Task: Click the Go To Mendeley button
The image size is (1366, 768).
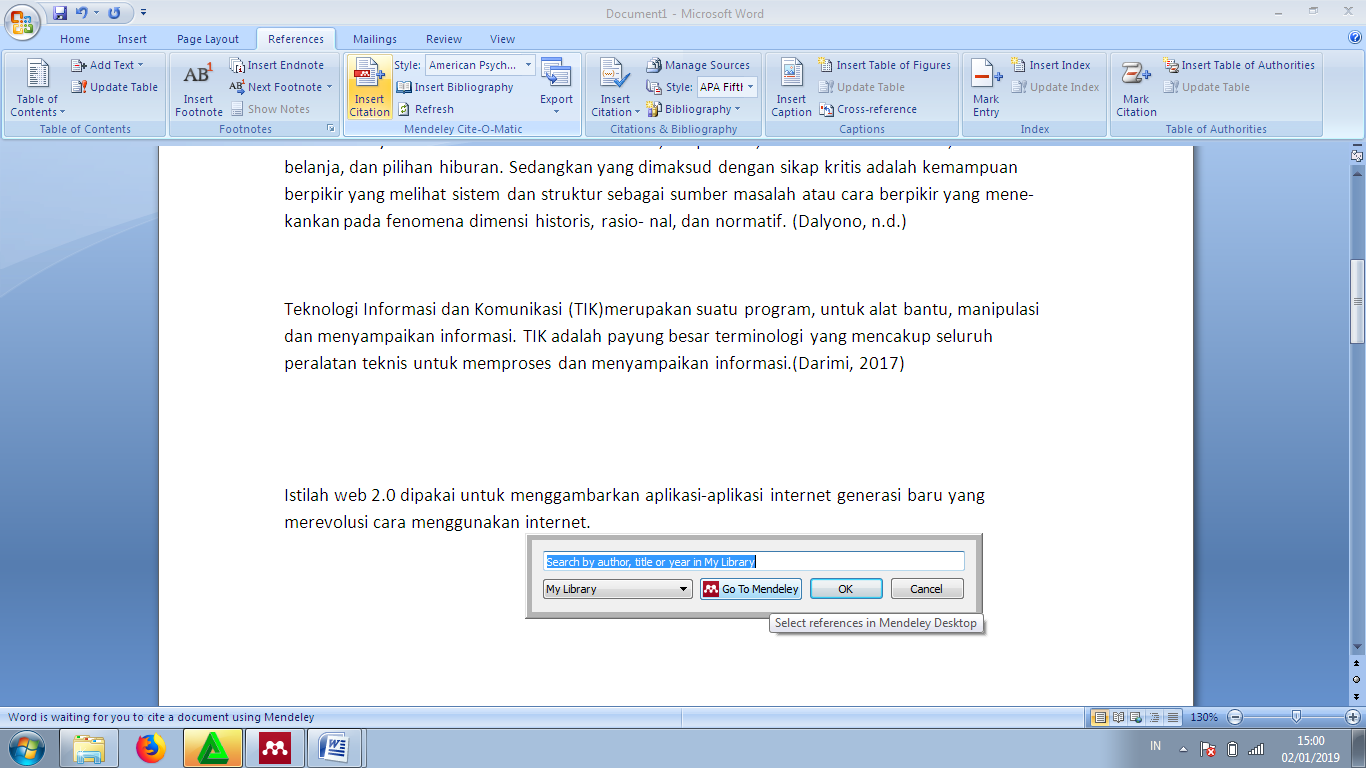Action: [751, 589]
